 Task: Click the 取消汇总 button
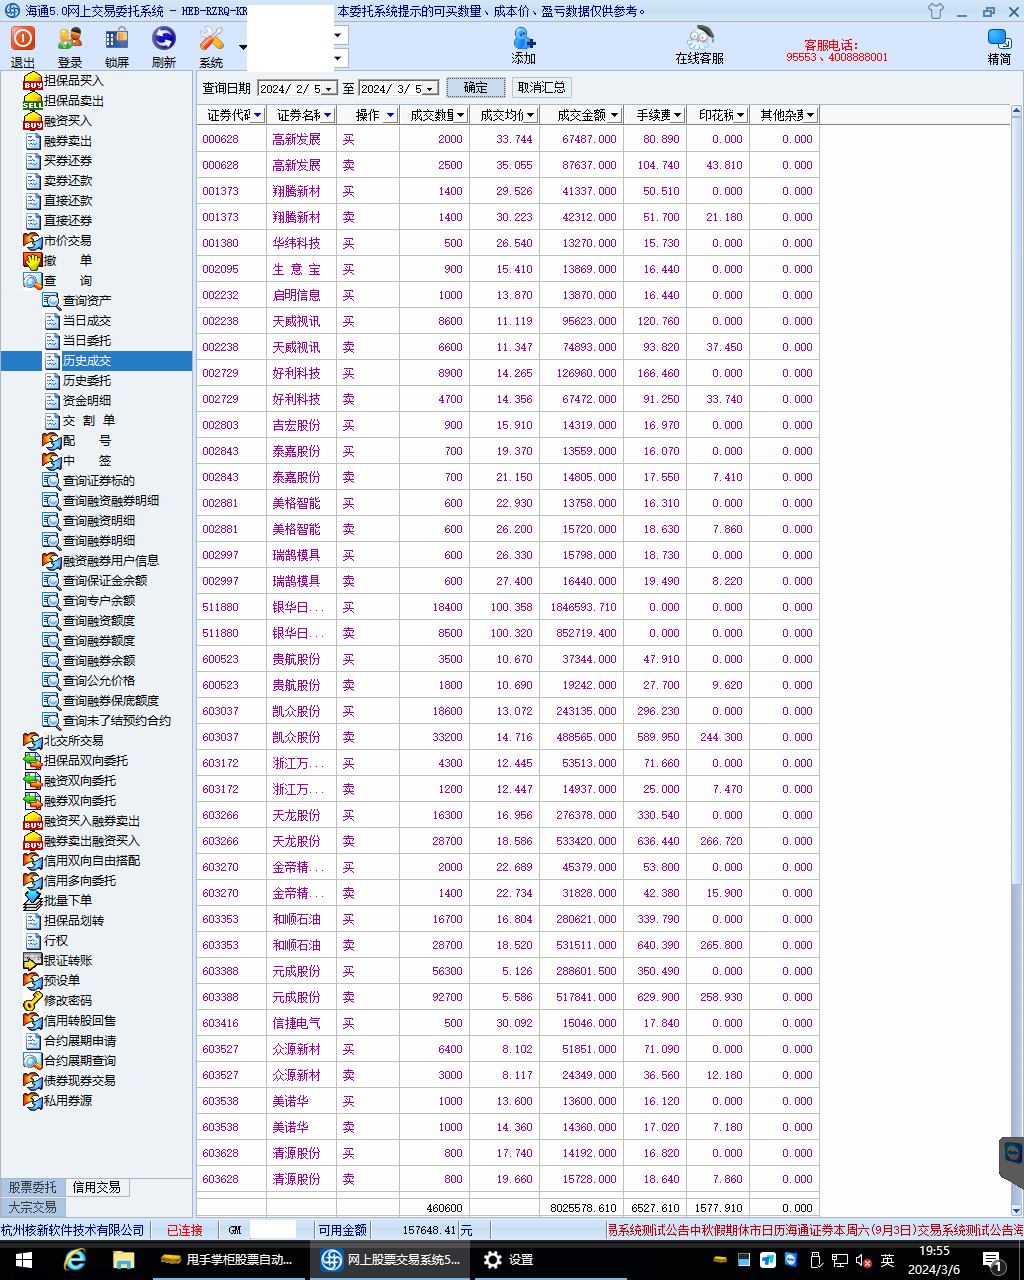coord(541,88)
